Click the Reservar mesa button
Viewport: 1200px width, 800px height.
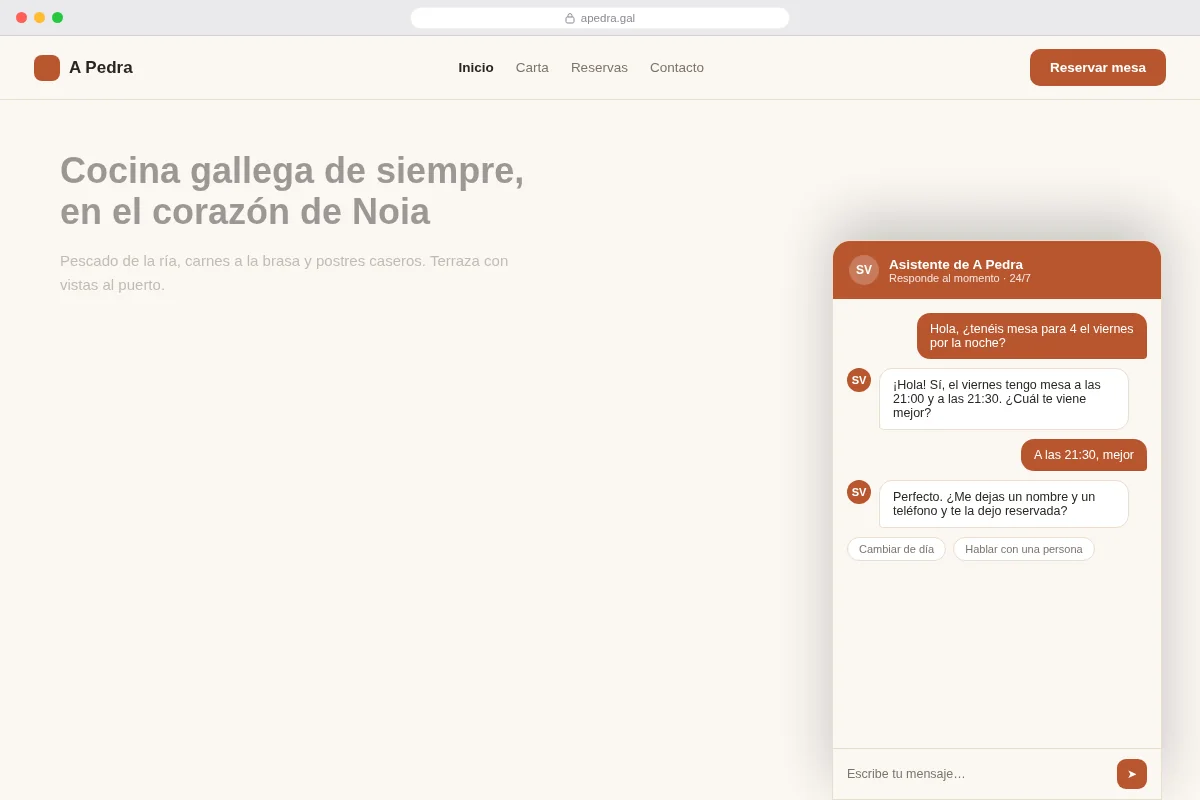click(x=1098, y=68)
